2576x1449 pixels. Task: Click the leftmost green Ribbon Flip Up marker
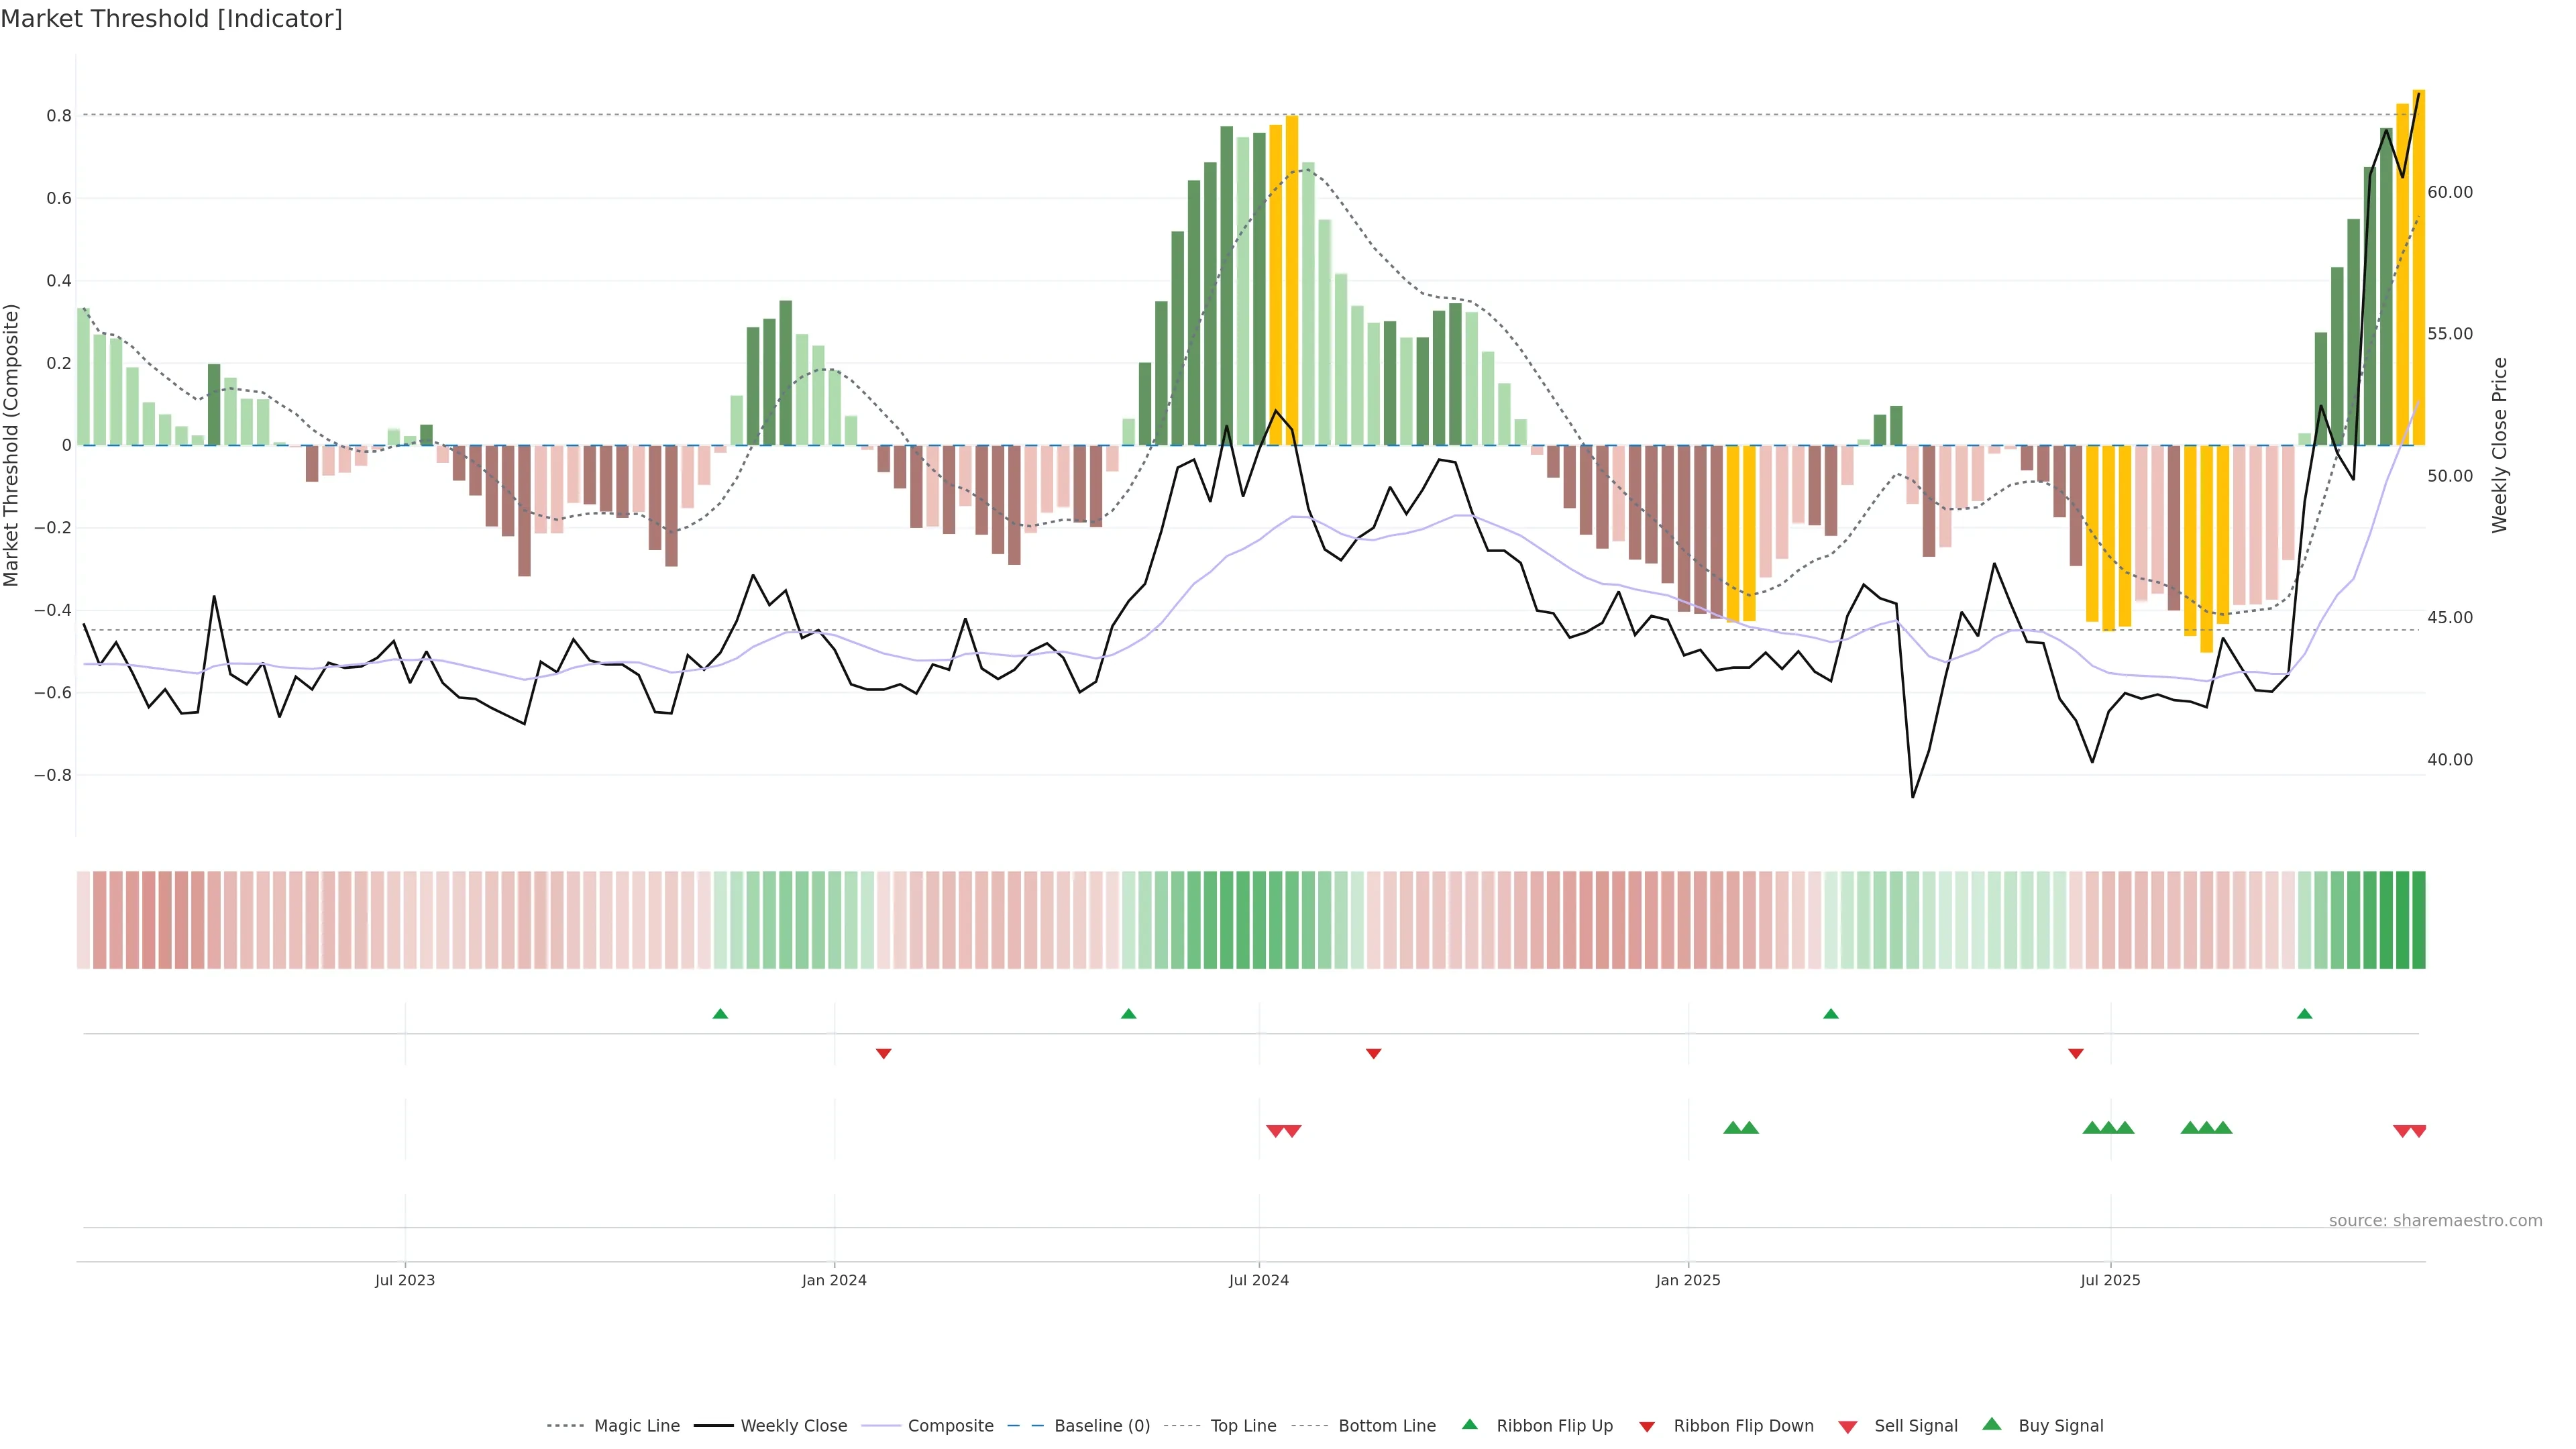pos(720,1014)
